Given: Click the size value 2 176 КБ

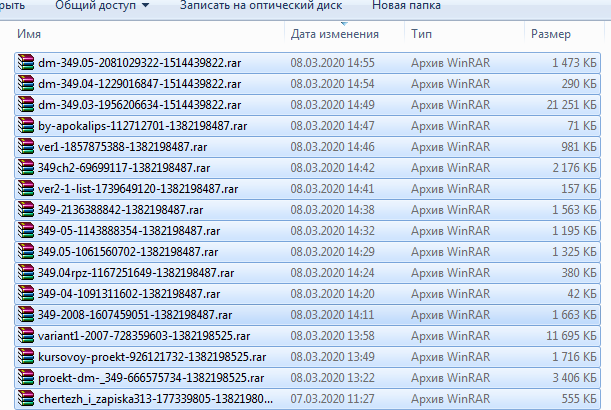Looking at the screenshot, I should (x=574, y=168).
